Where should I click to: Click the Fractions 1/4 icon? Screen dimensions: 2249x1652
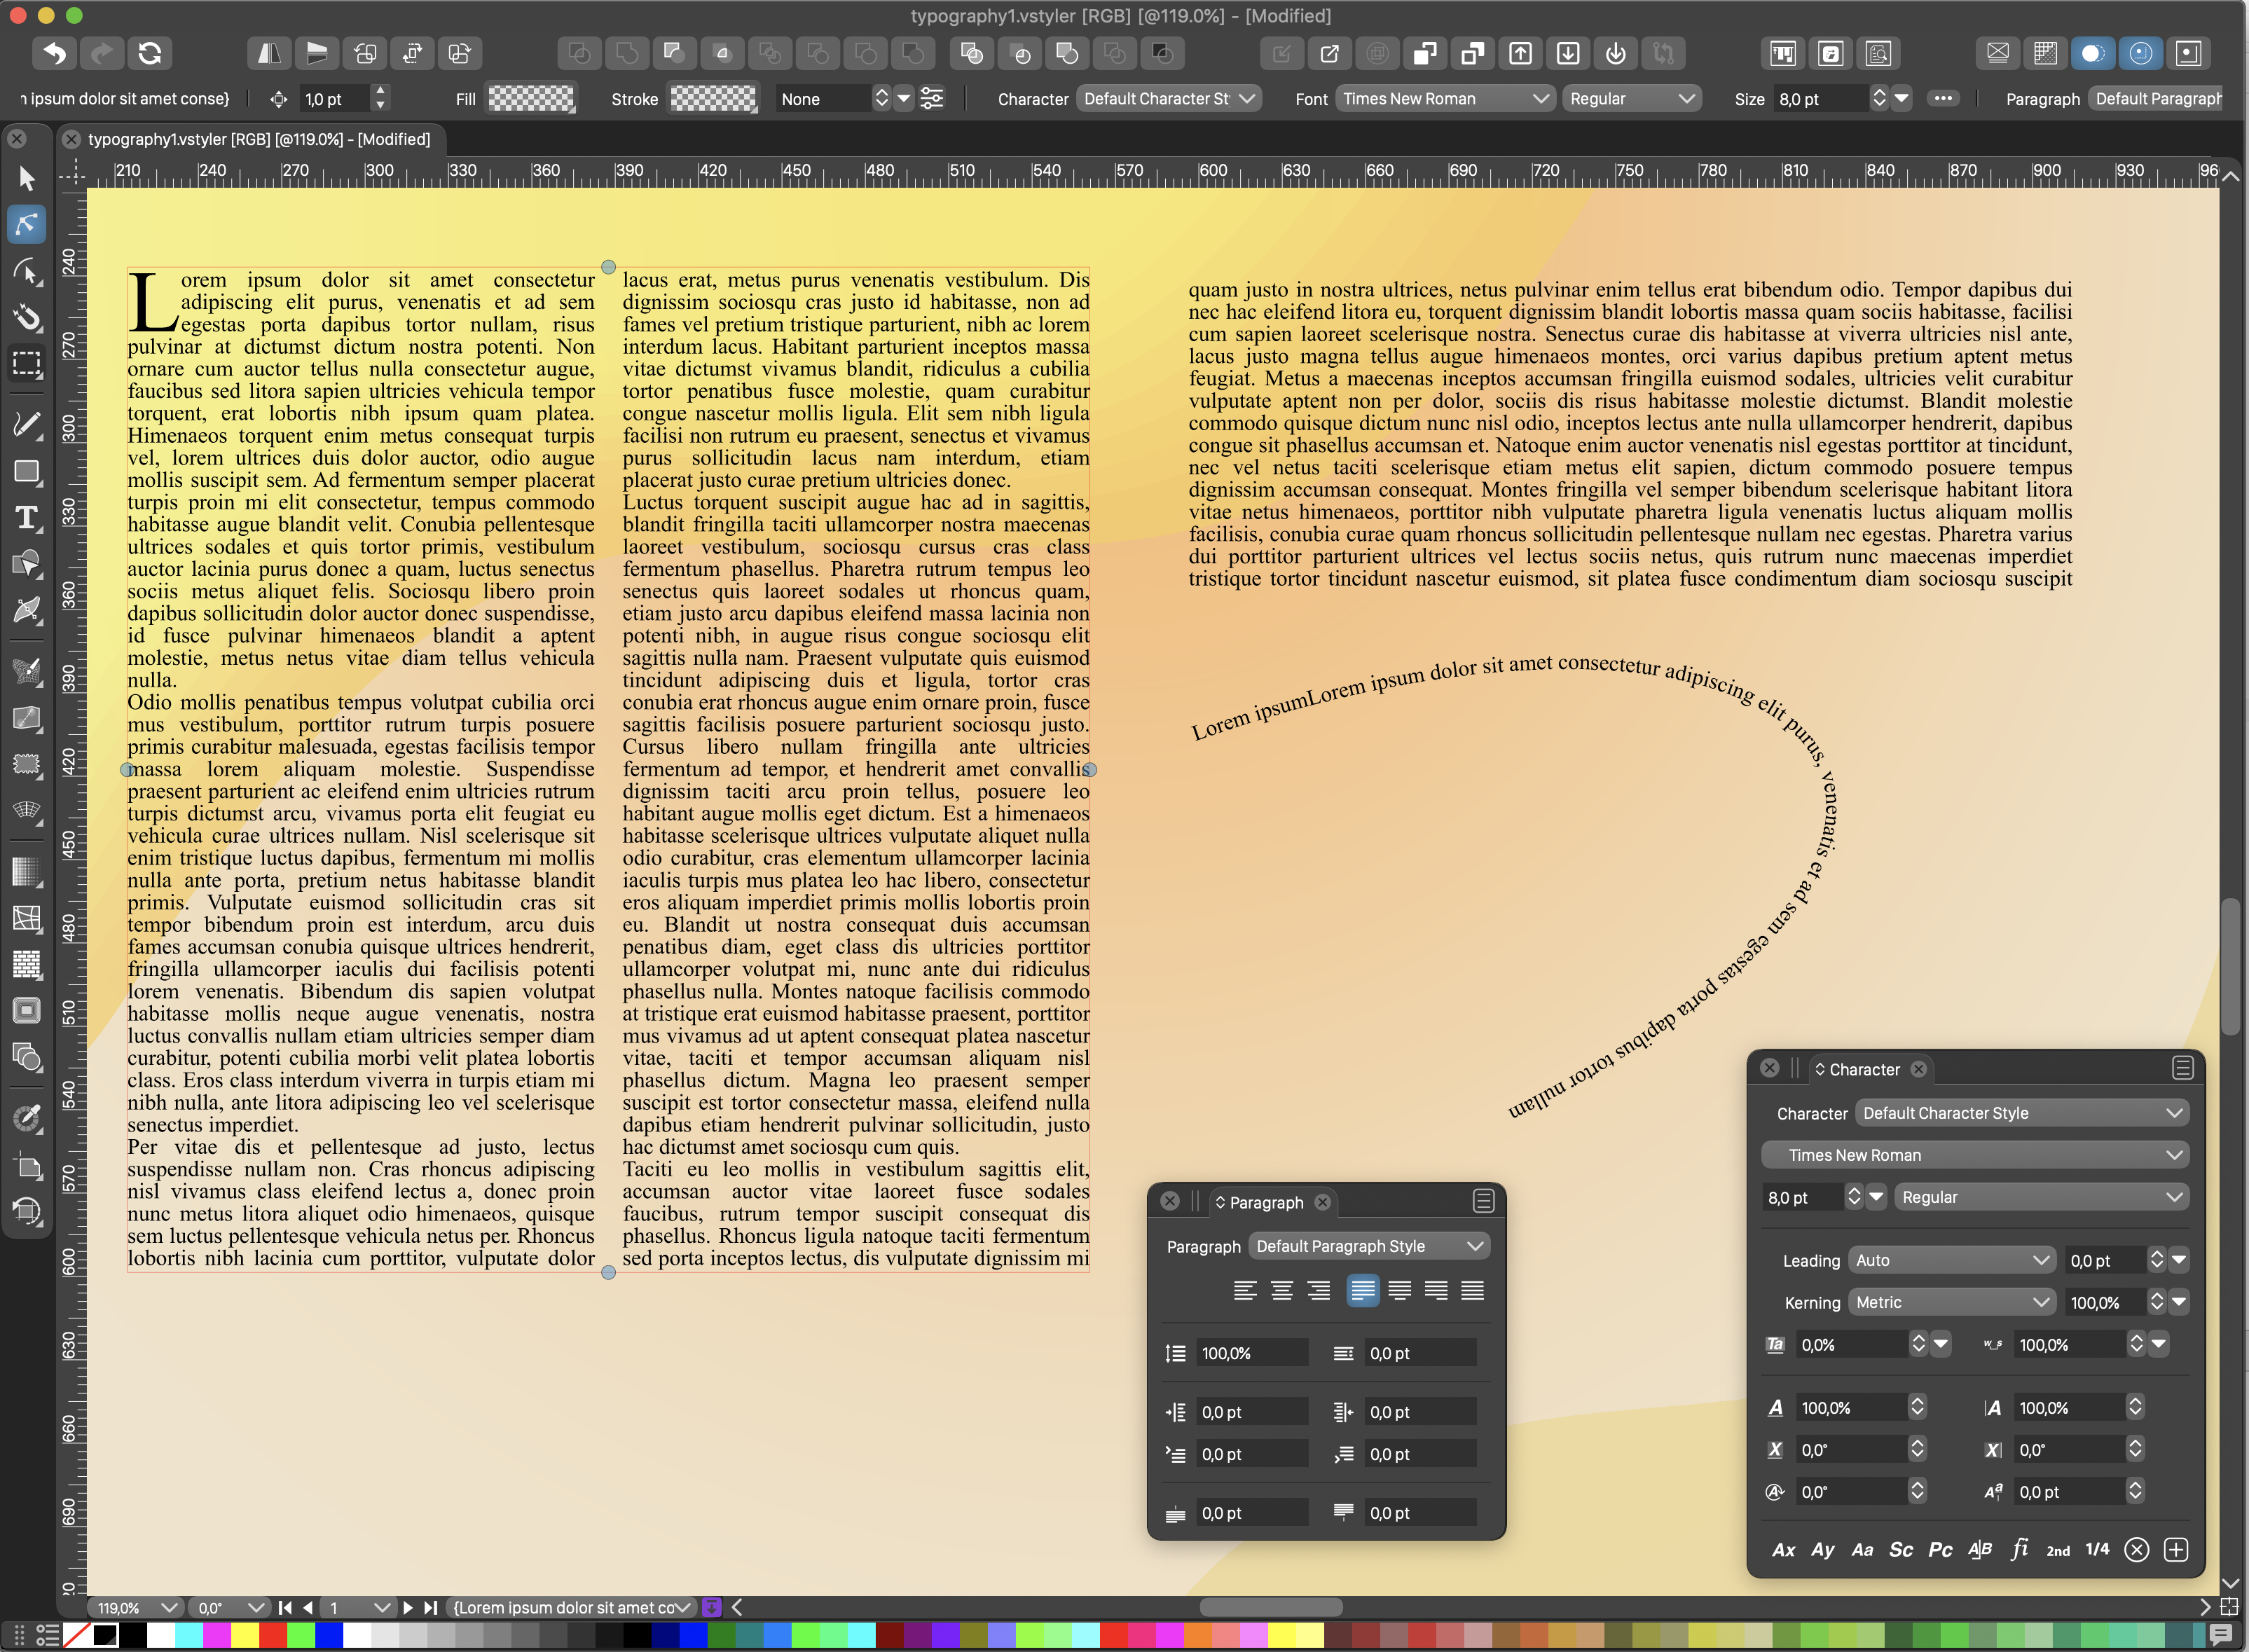2097,1549
